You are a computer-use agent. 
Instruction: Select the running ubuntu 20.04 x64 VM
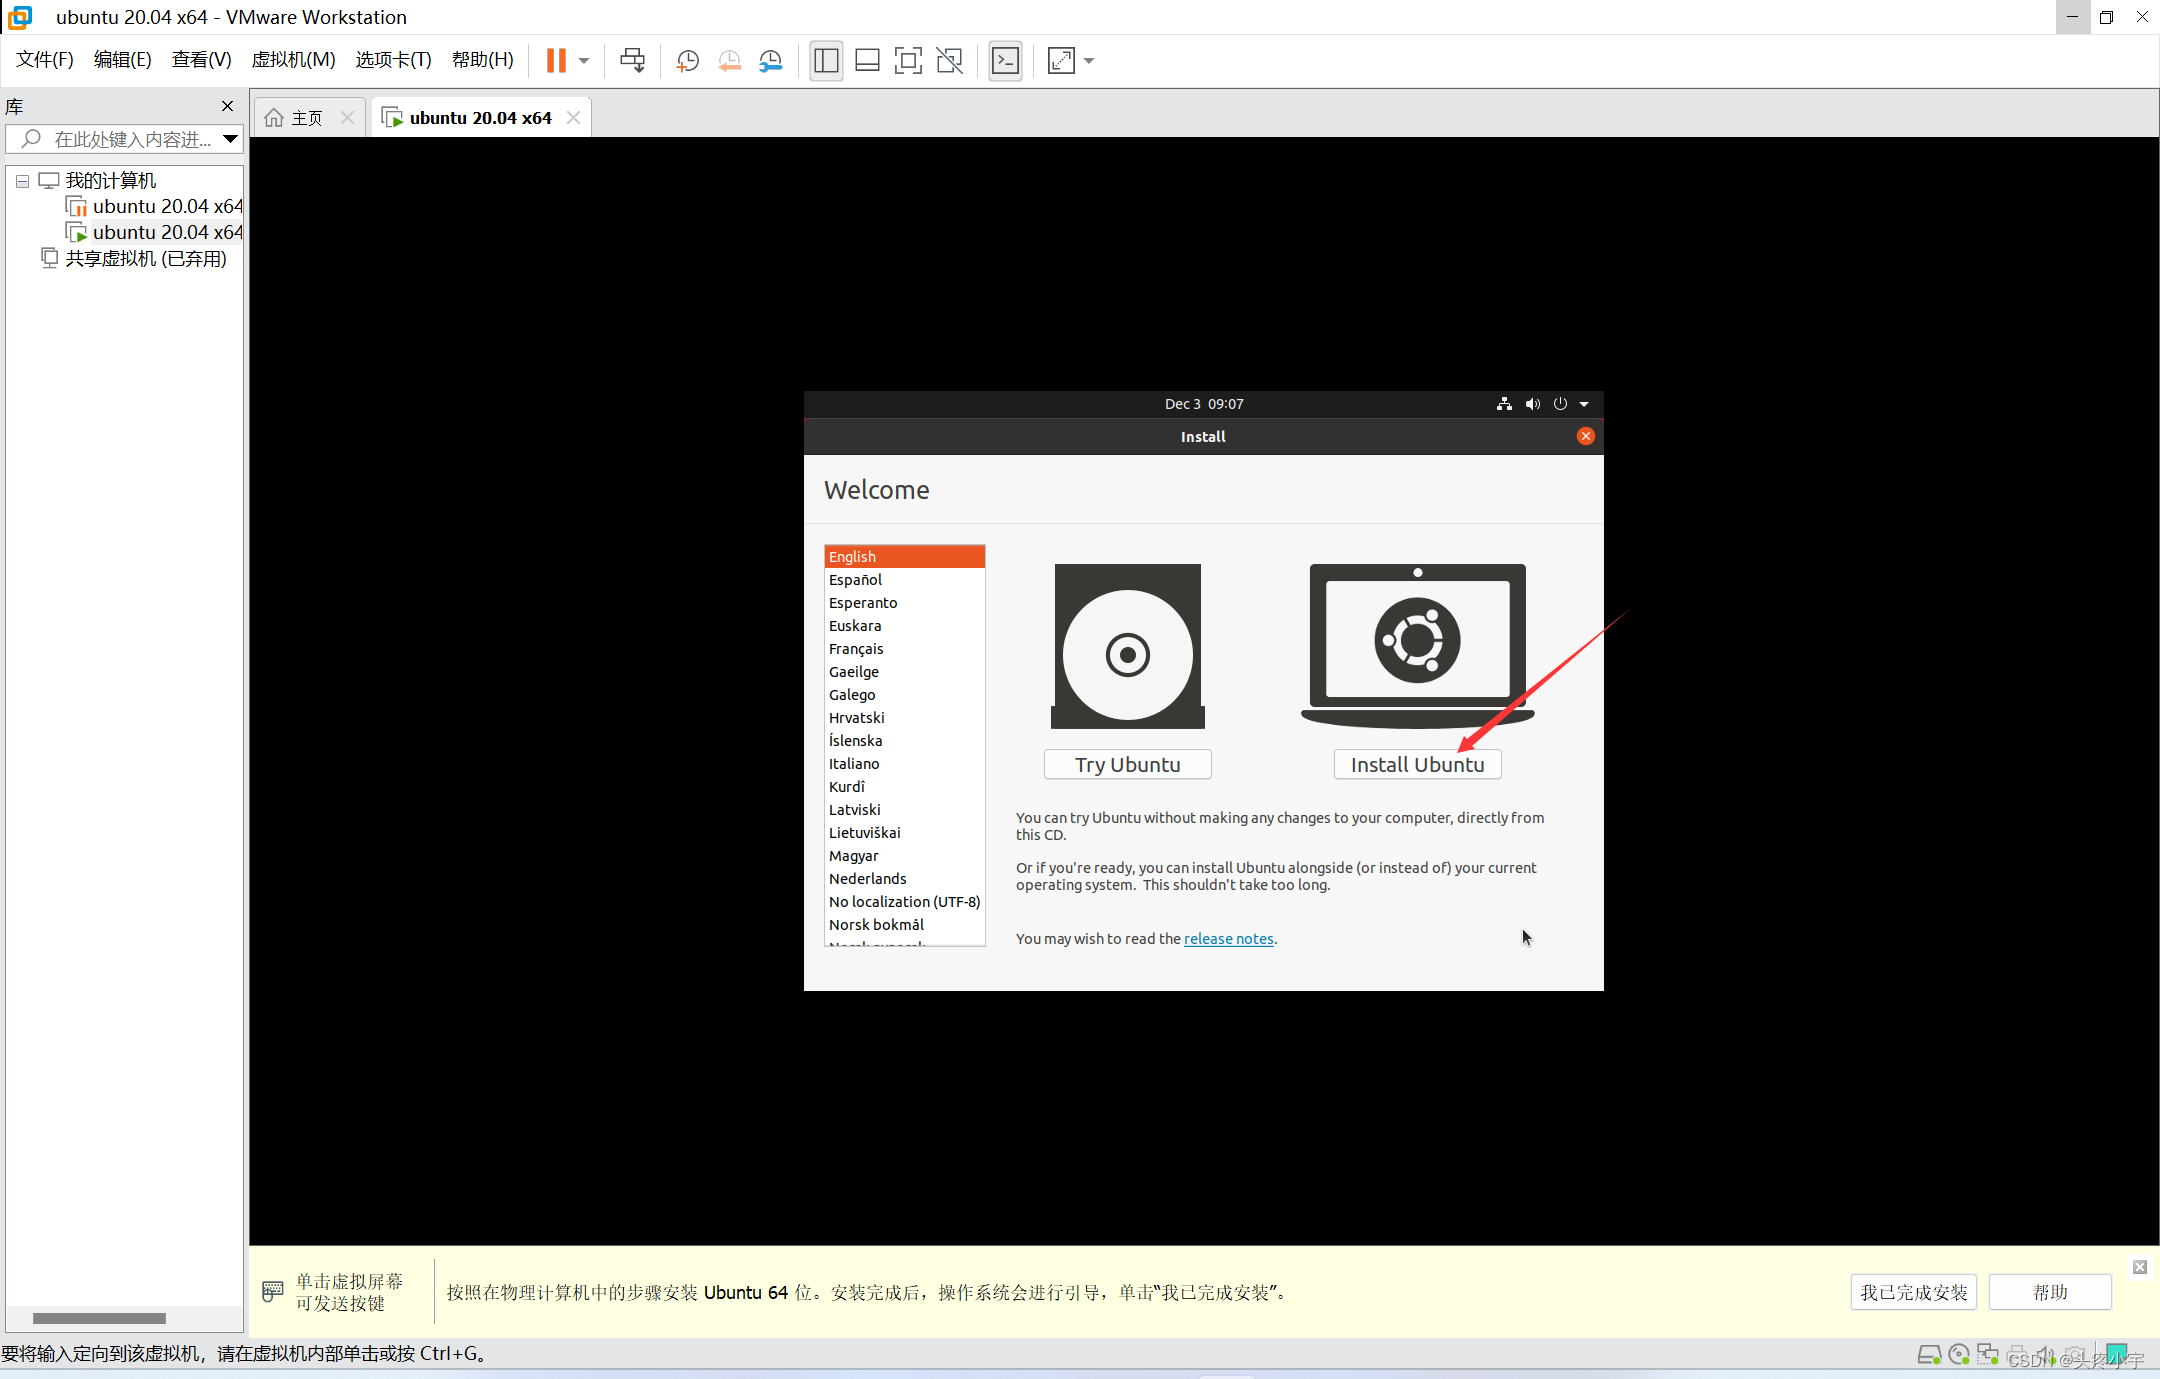[x=154, y=232]
